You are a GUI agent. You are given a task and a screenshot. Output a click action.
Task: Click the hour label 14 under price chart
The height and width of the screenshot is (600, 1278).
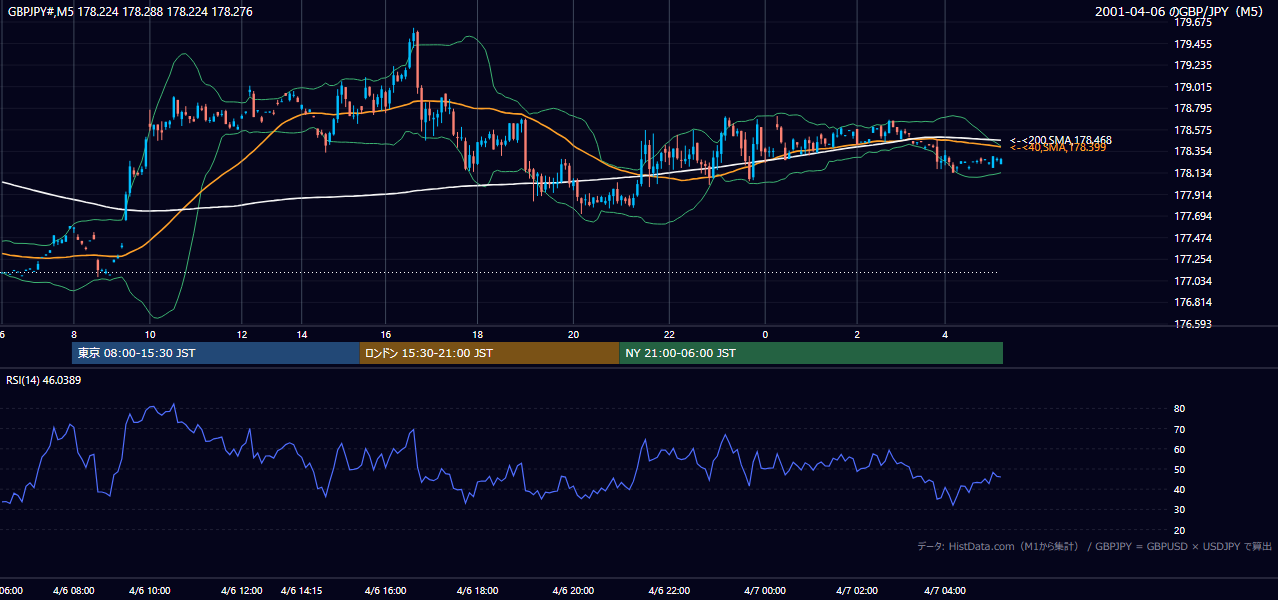click(301, 334)
